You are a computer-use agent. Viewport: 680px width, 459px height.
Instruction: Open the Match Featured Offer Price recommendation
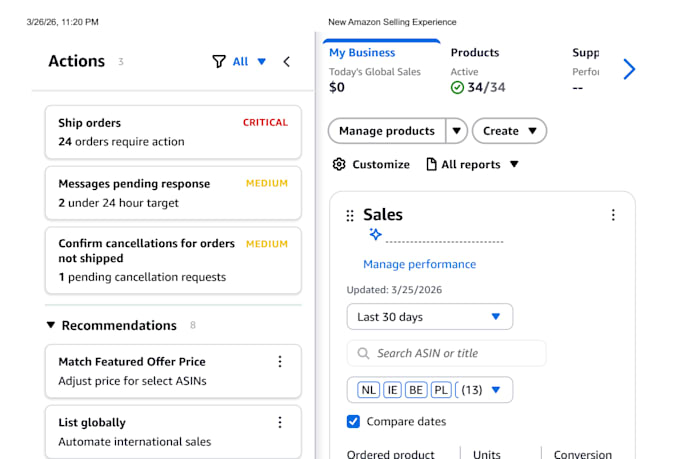pyautogui.click(x=173, y=371)
